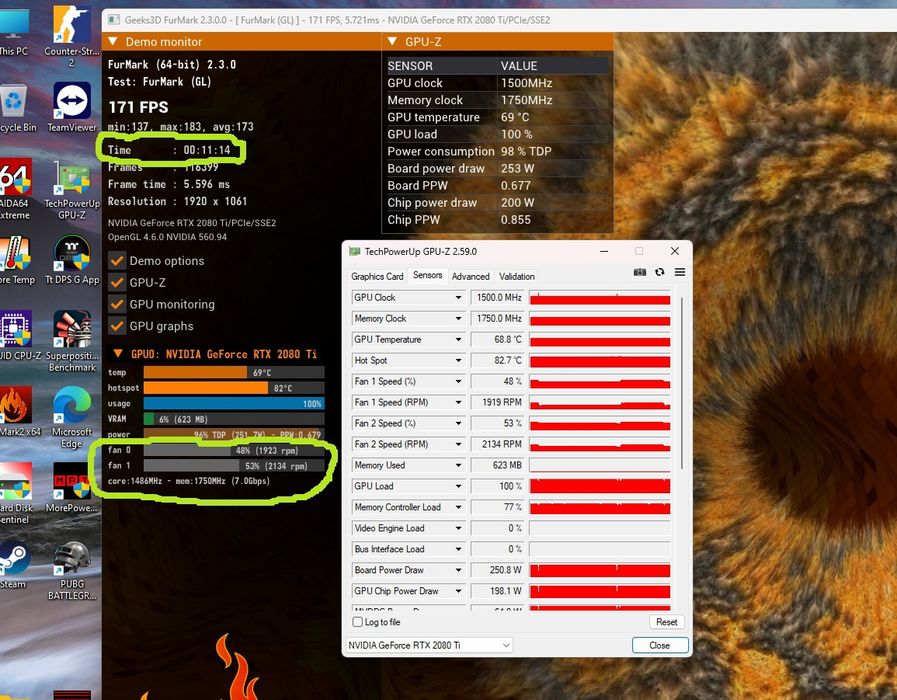The width and height of the screenshot is (897, 700).
Task: Open Core Temp desktop shortcut
Action: [x=17, y=260]
